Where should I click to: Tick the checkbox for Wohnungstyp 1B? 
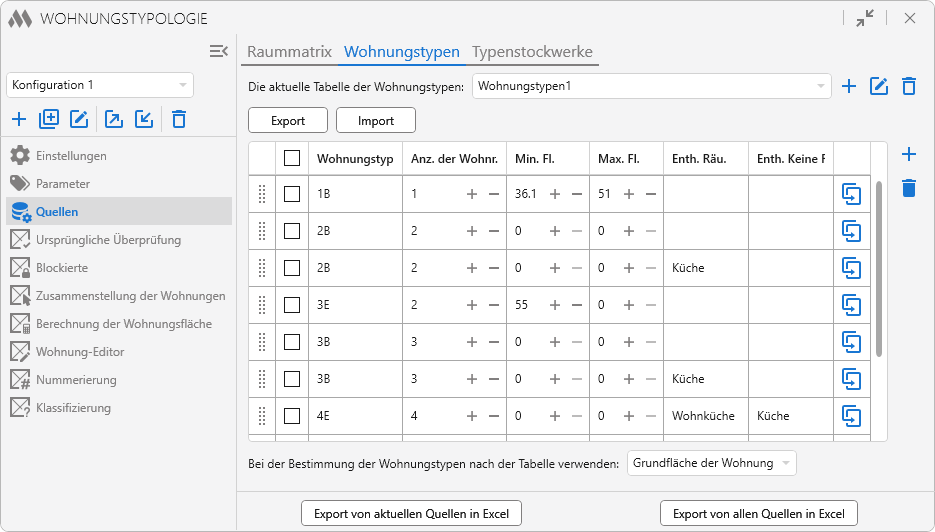click(x=292, y=194)
